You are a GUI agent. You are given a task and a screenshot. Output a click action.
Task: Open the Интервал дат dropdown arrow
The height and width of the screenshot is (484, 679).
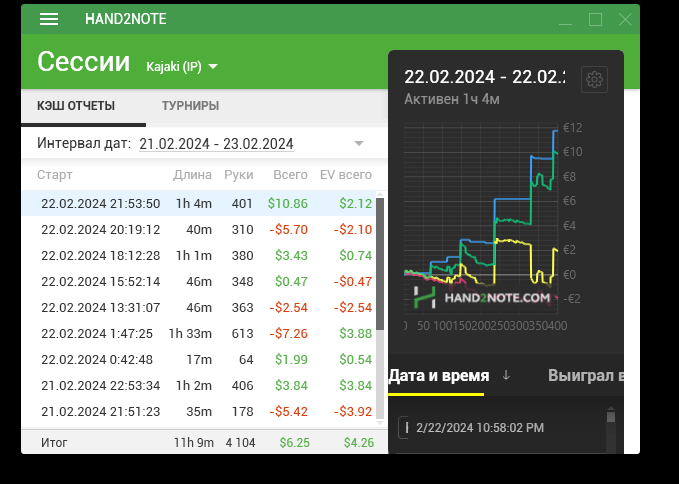(359, 143)
